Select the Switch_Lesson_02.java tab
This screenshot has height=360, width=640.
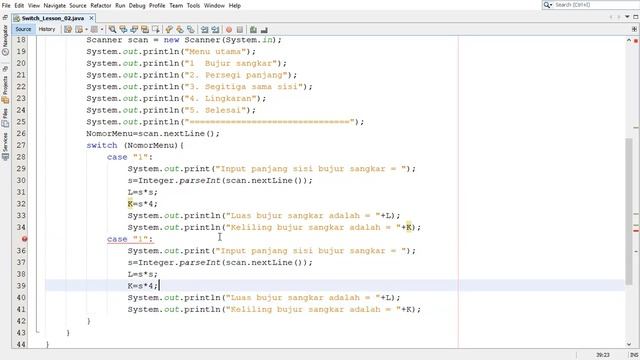(53, 18)
